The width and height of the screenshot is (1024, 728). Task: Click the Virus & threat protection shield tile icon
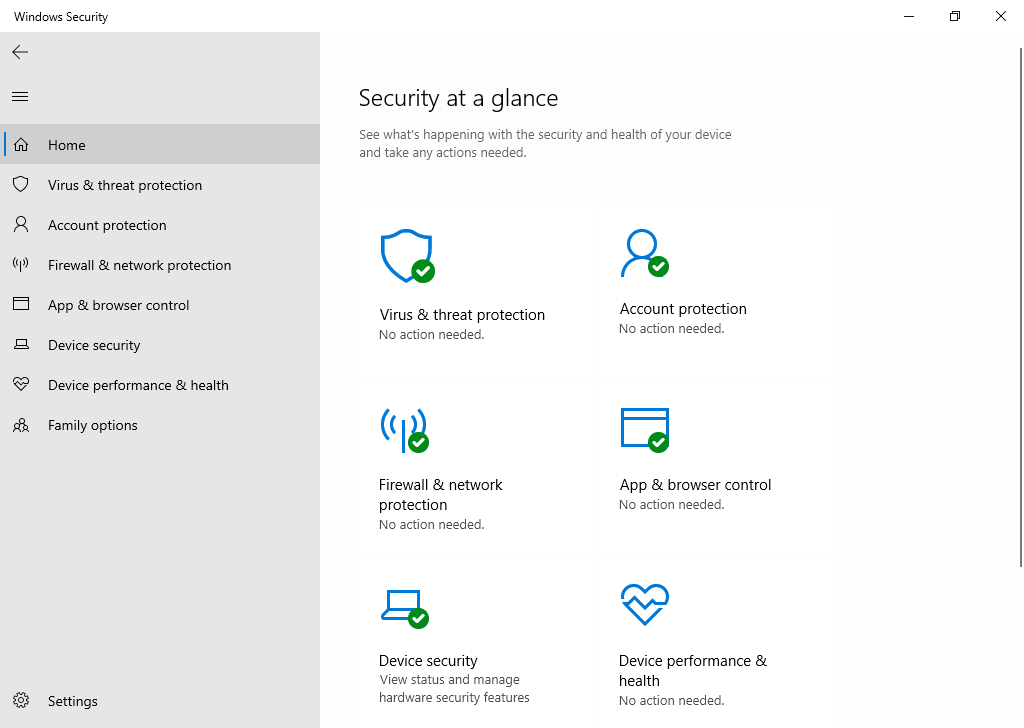point(406,256)
